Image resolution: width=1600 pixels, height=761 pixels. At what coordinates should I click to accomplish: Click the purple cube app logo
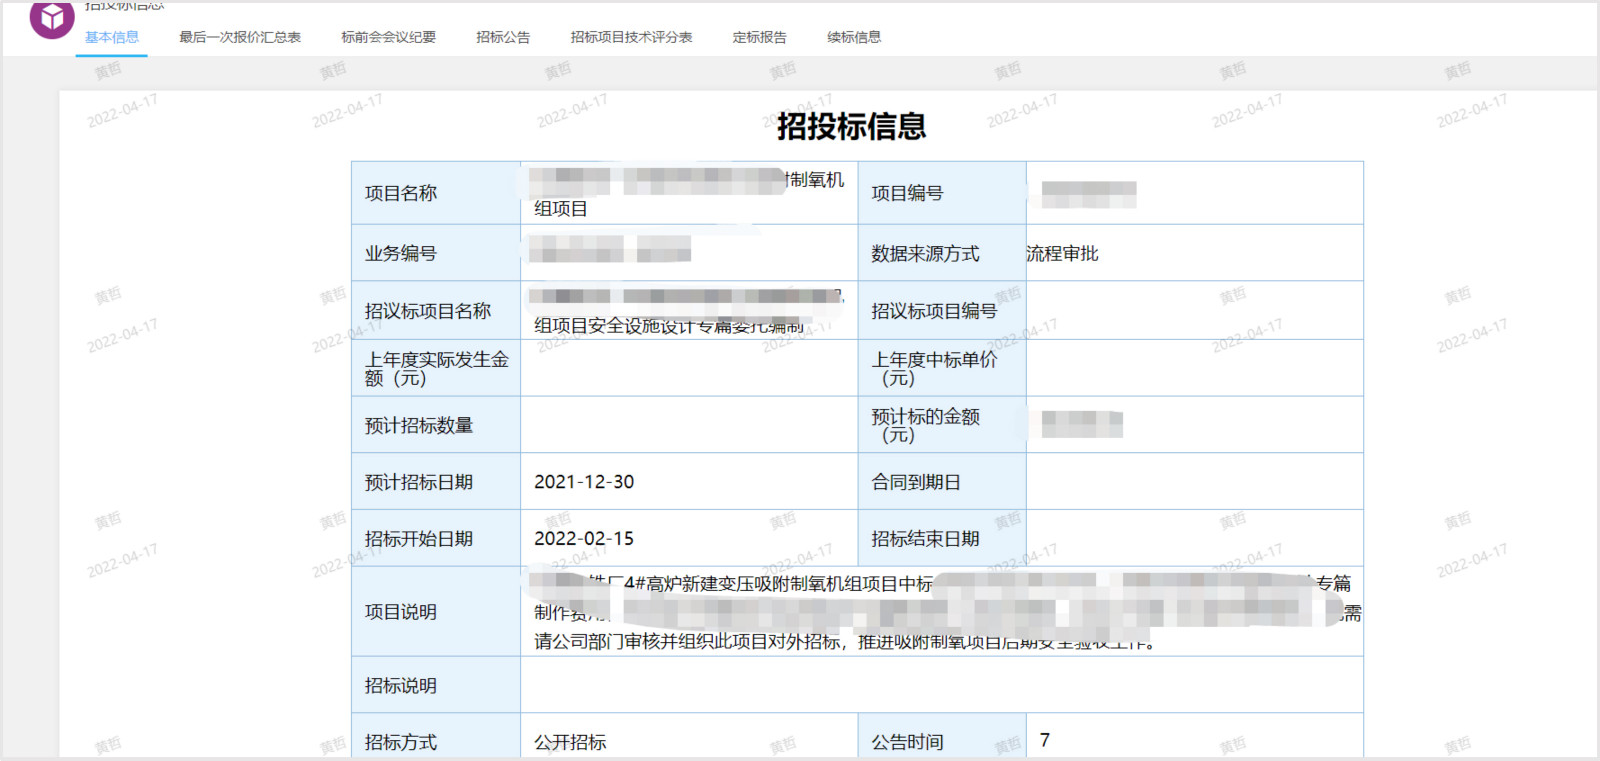point(52,18)
